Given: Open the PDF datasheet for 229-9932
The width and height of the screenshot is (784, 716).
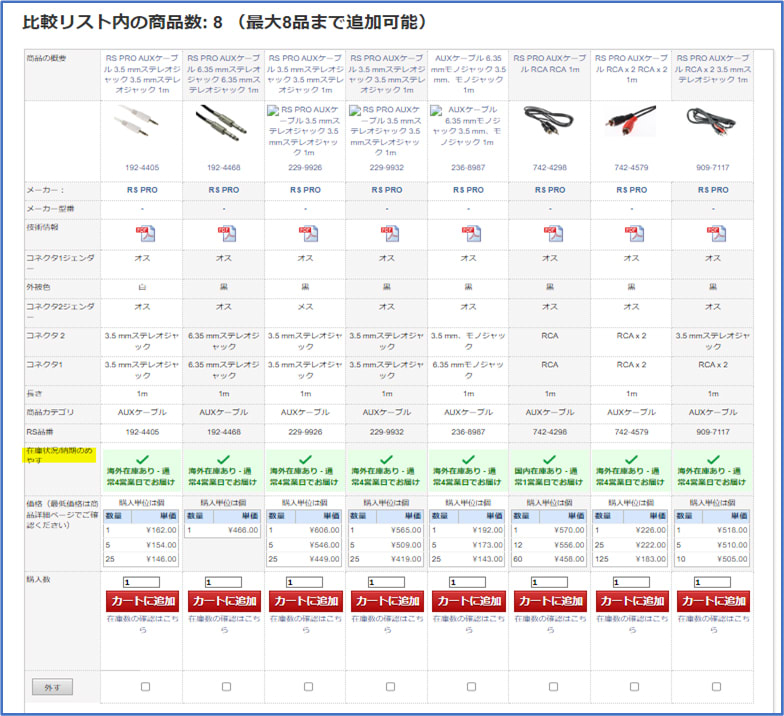Looking at the screenshot, I should 390,234.
